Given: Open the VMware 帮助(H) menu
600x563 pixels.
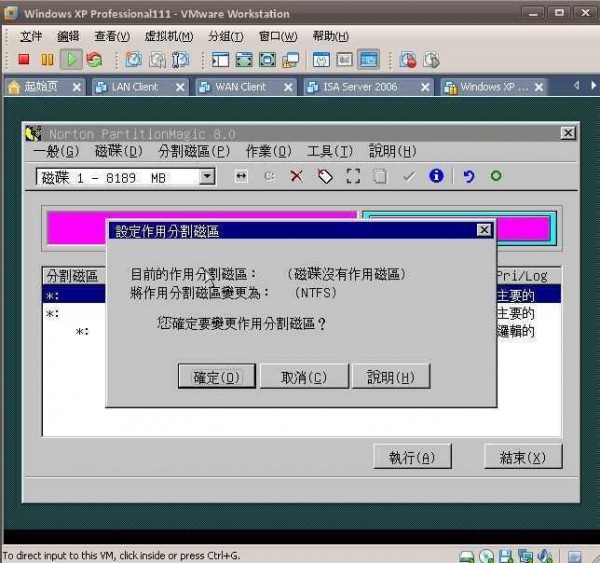Looking at the screenshot, I should [x=331, y=36].
